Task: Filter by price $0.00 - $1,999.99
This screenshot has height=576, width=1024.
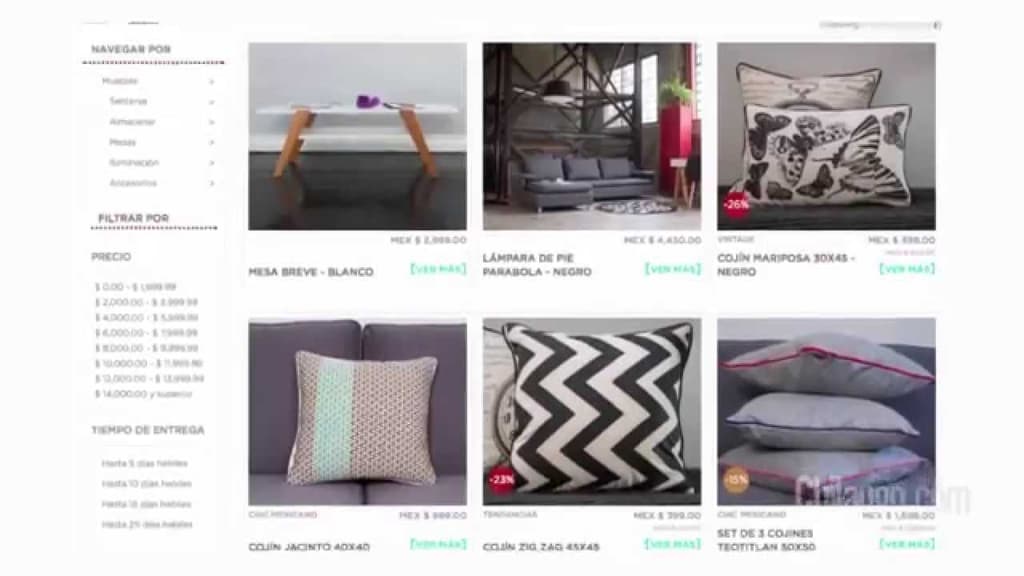Action: point(136,287)
